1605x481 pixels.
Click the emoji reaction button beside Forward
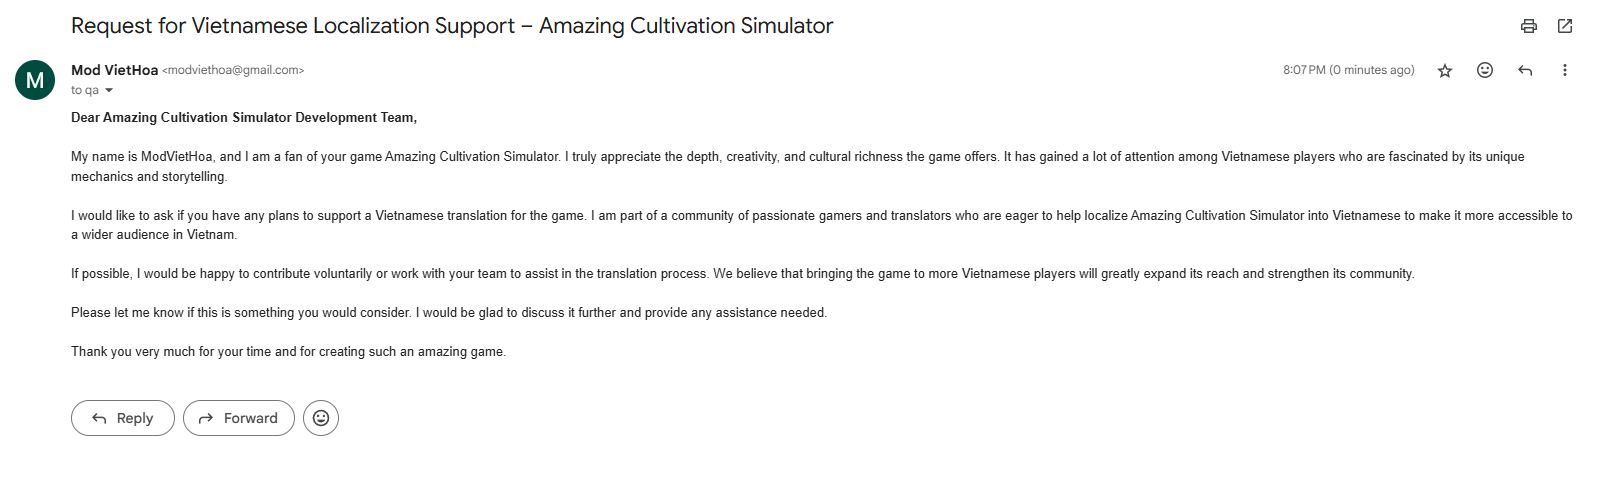pos(321,418)
